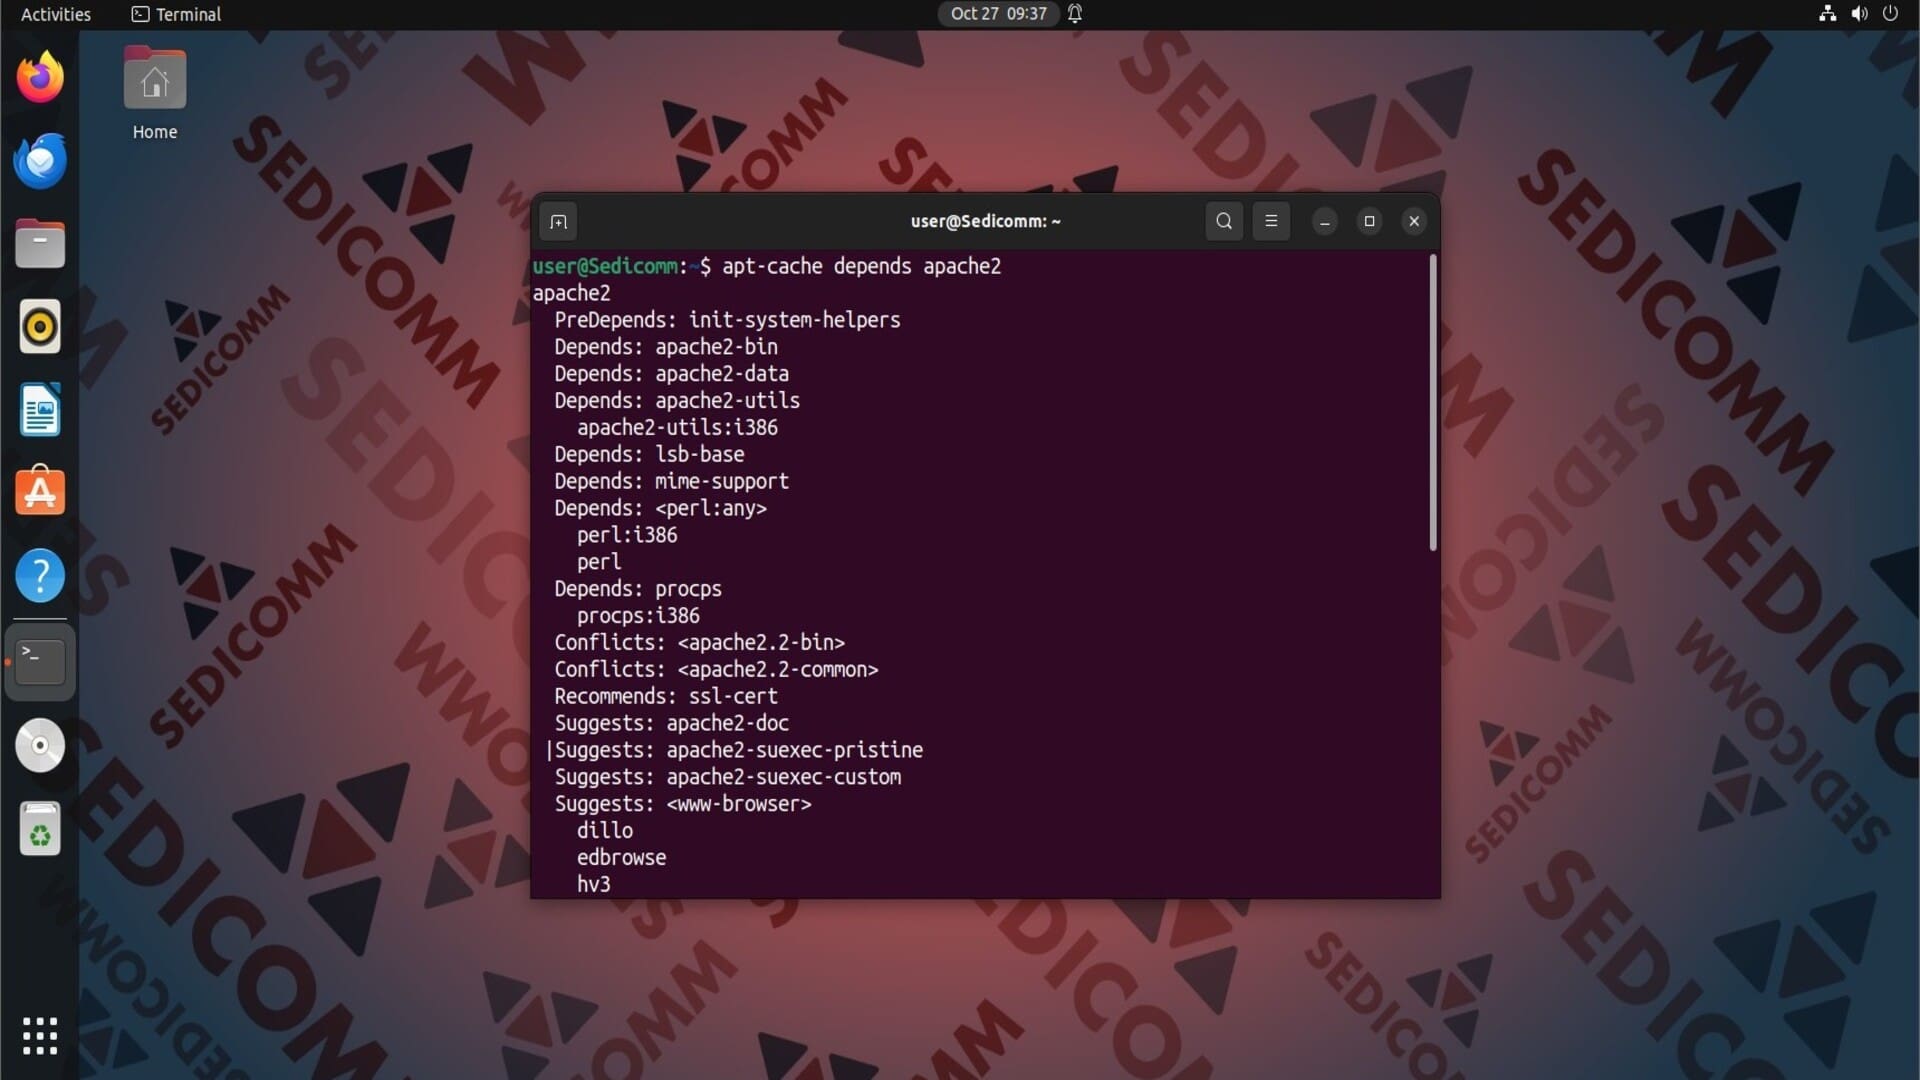The height and width of the screenshot is (1080, 1920).
Task: Click the terminal vertical scrollbar
Action: pos(1432,402)
